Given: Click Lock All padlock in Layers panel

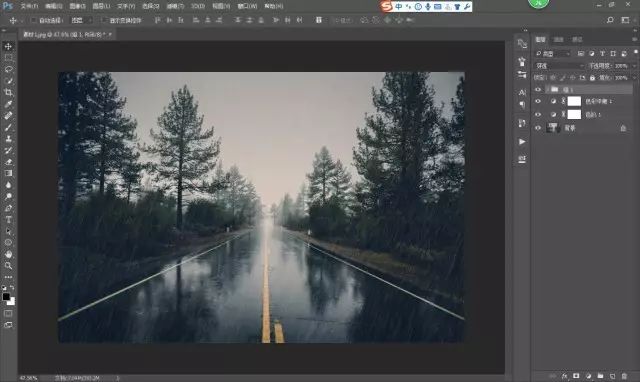Looking at the screenshot, I should (x=592, y=78).
